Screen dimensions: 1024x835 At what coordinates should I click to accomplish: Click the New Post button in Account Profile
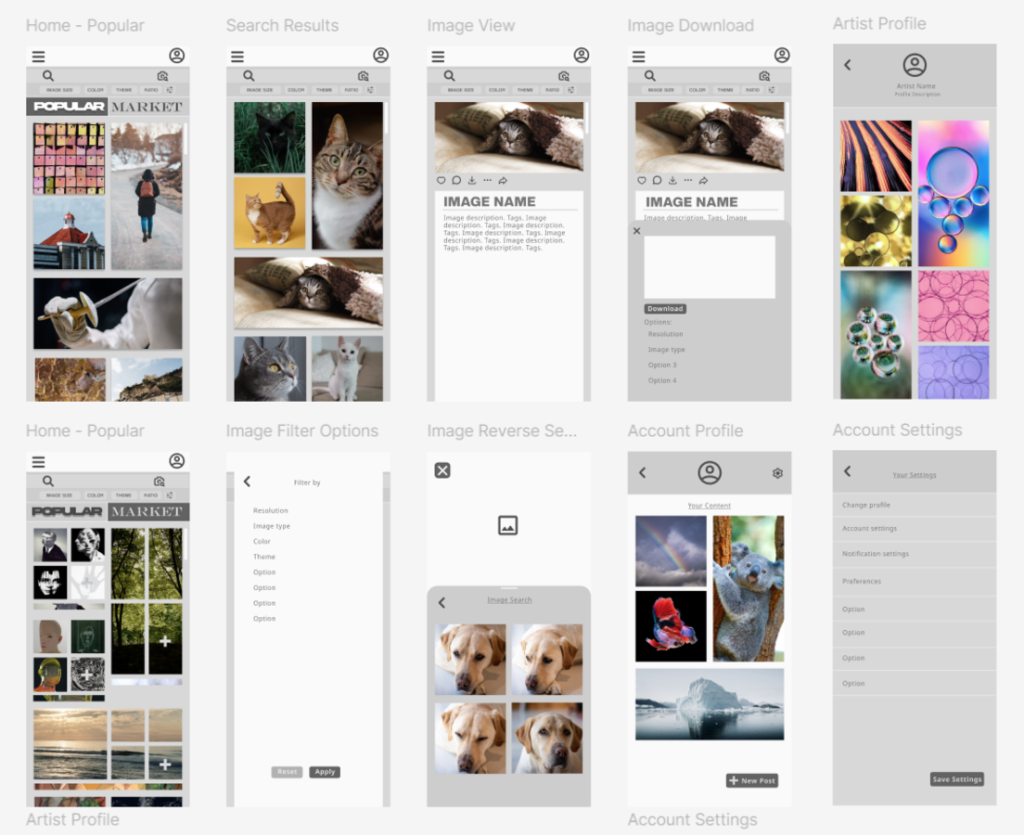(x=752, y=780)
